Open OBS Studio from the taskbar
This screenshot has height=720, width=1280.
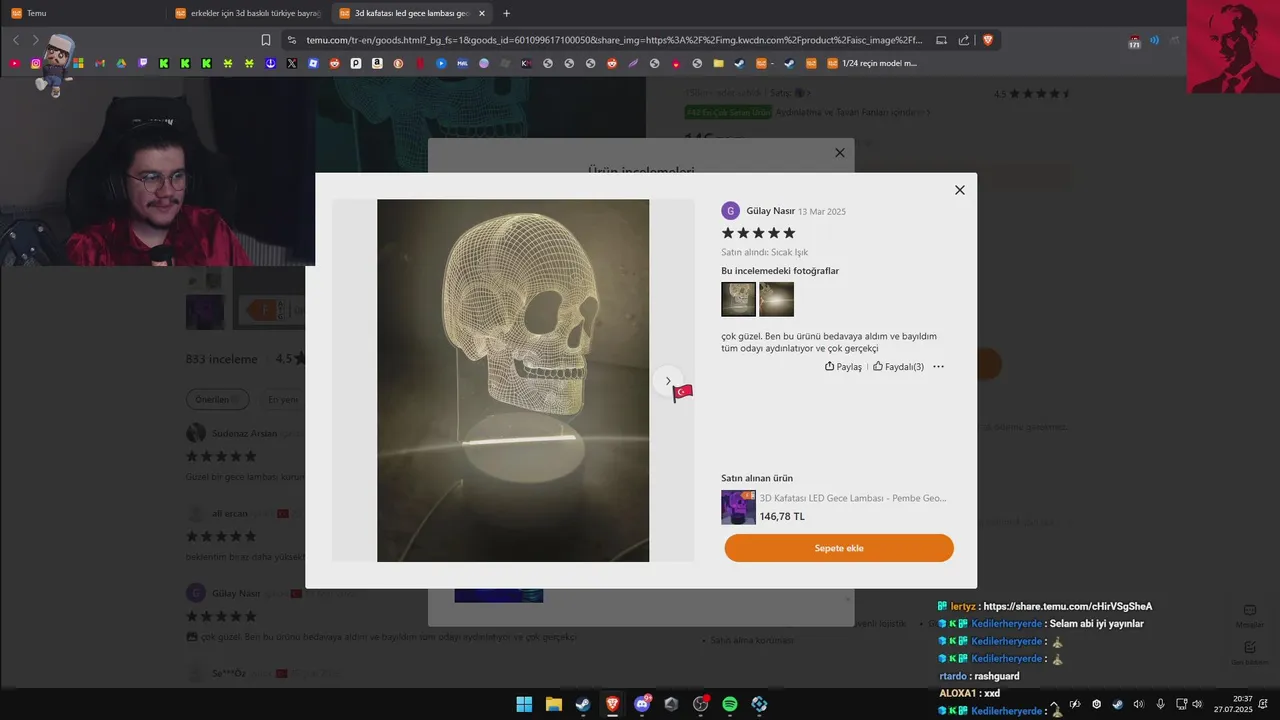(700, 704)
